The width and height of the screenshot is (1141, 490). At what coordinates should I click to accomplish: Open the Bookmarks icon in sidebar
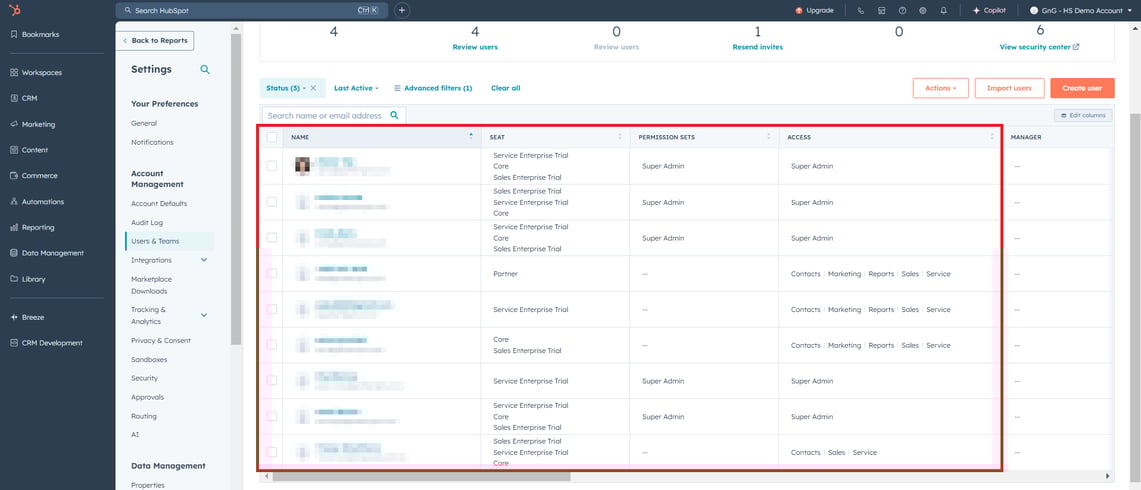tap(15, 34)
